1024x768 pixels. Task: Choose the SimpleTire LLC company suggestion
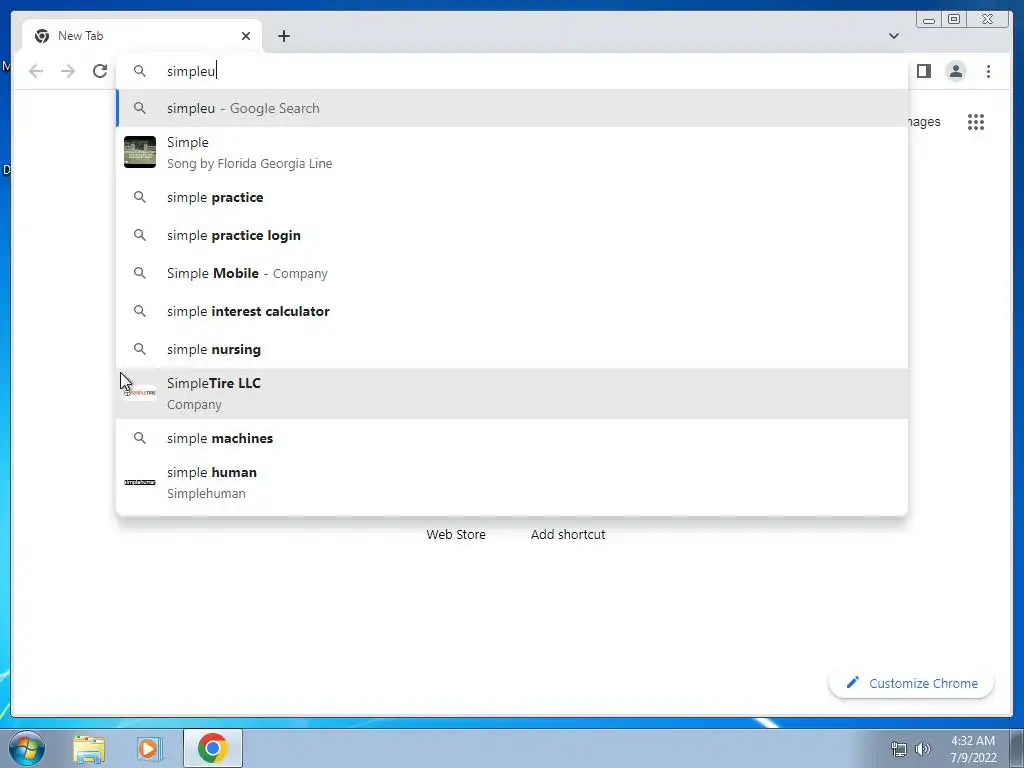[x=512, y=393]
